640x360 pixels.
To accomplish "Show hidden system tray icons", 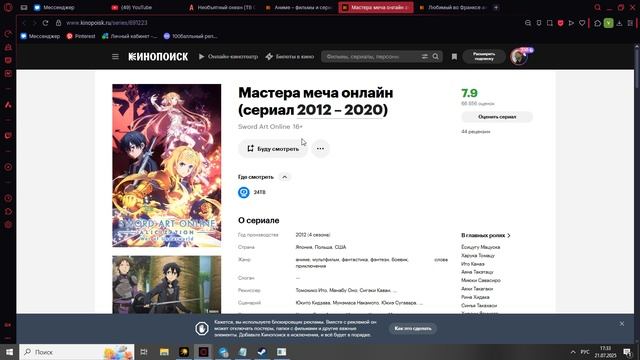I will click(x=573, y=352).
